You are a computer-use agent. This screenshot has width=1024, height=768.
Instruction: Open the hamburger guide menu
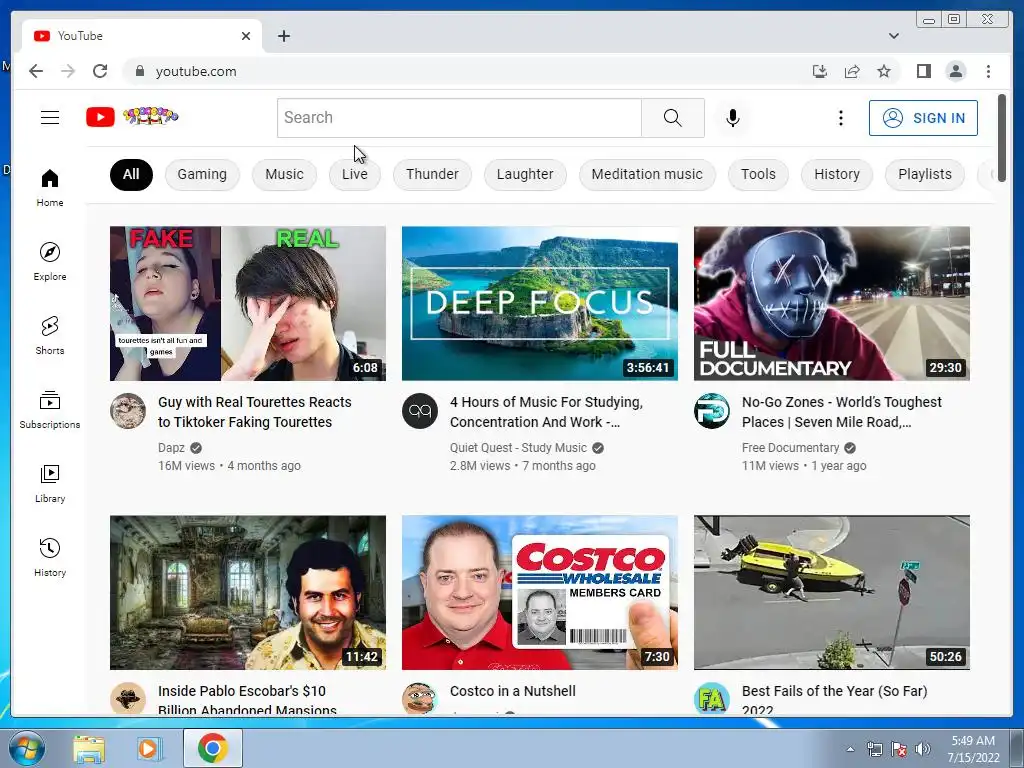(x=50, y=118)
